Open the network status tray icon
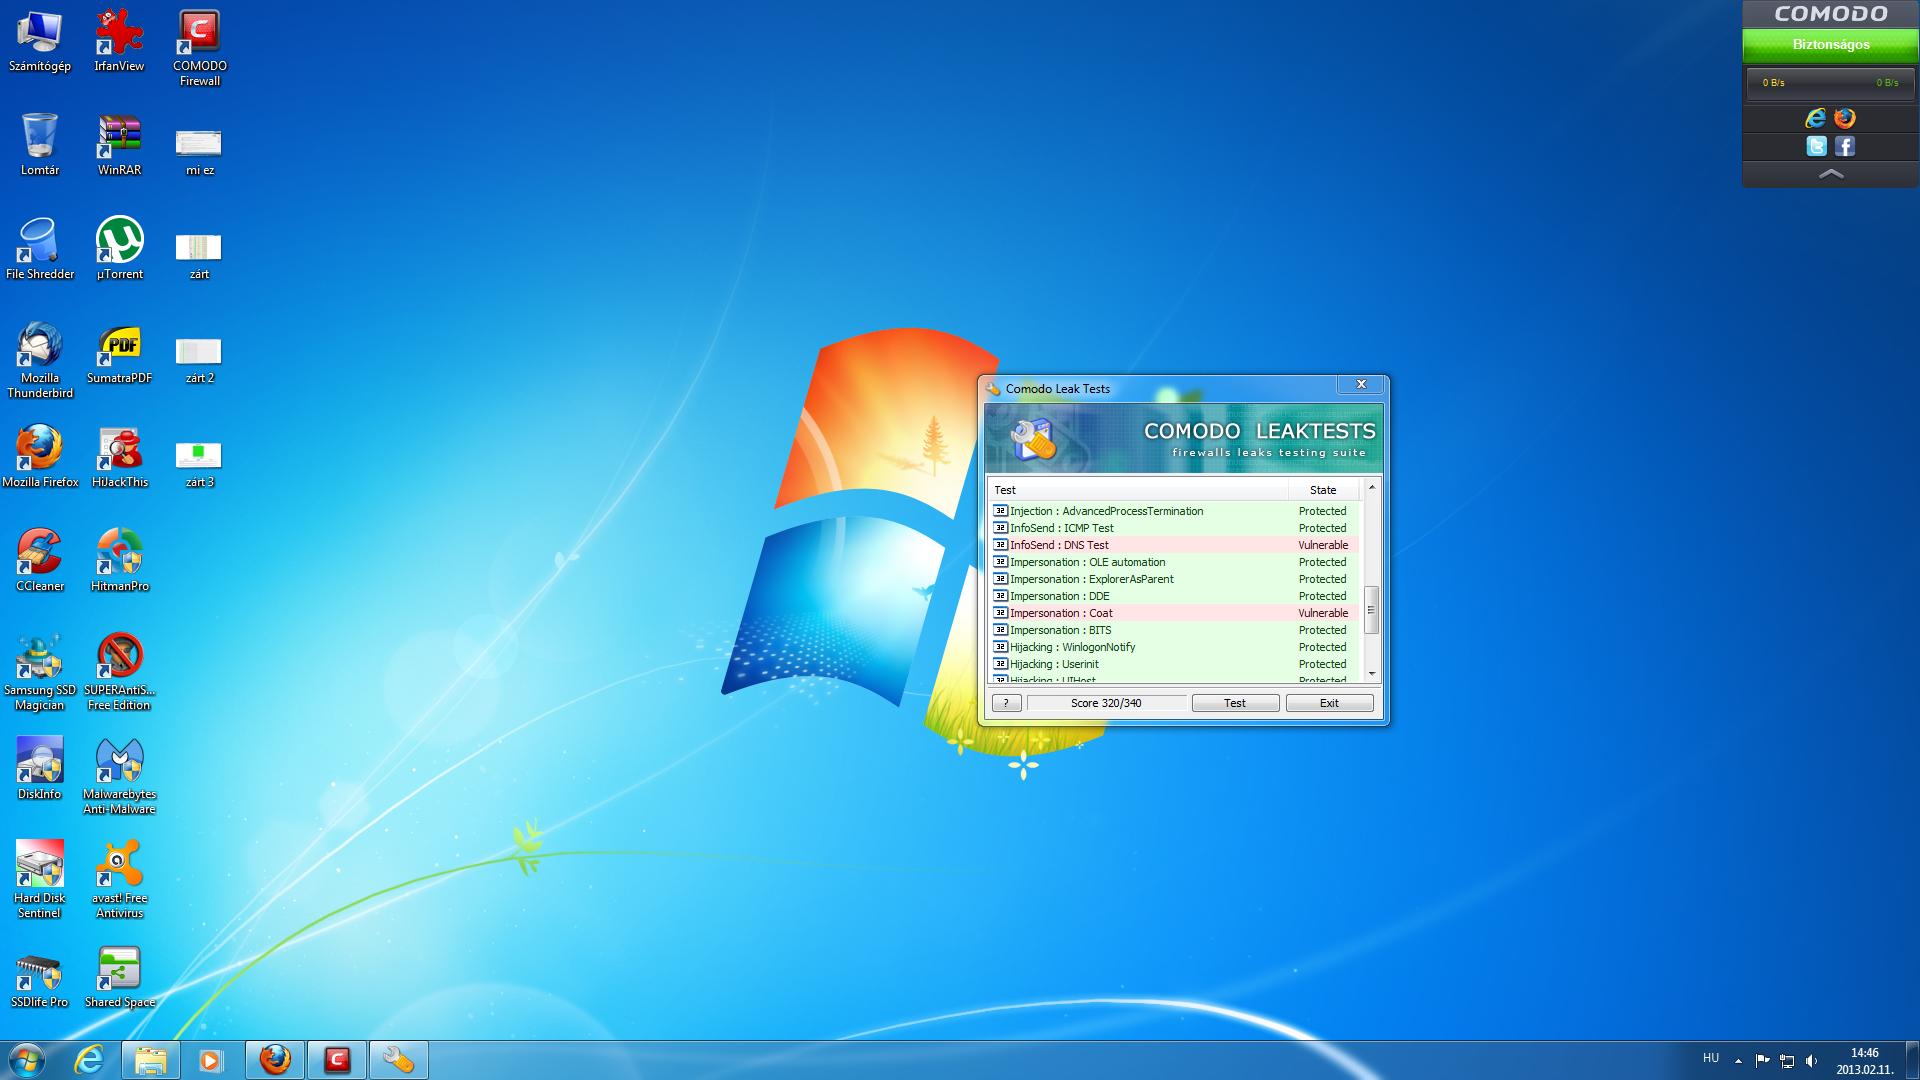Screen dimensions: 1920x1080 click(1787, 1061)
